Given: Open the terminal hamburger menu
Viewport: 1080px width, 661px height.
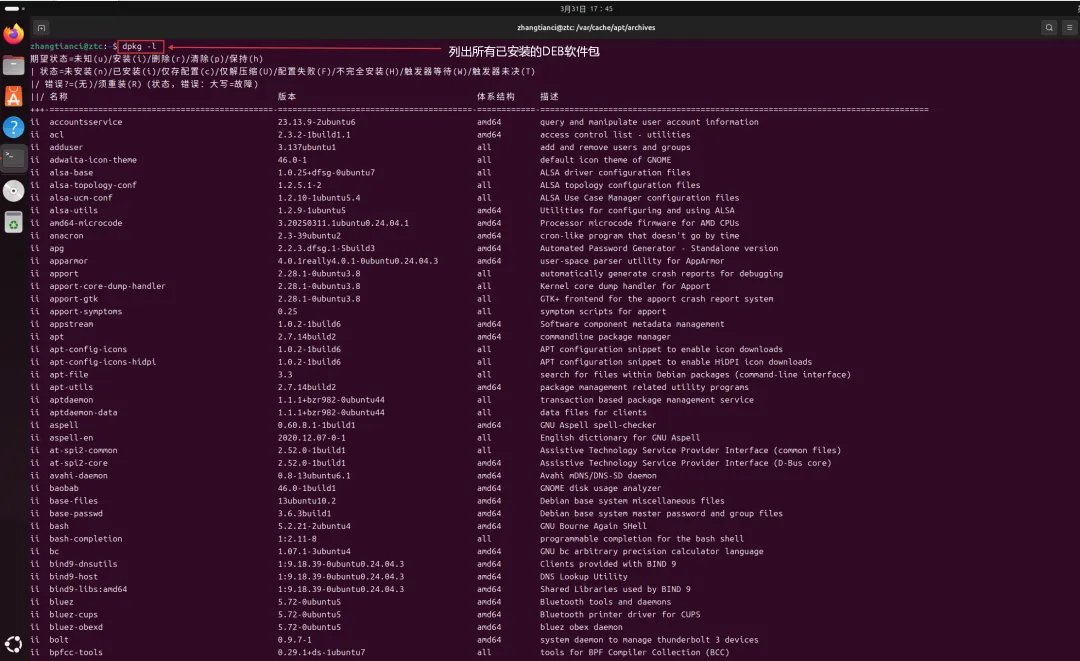Looking at the screenshot, I should (x=1069, y=28).
